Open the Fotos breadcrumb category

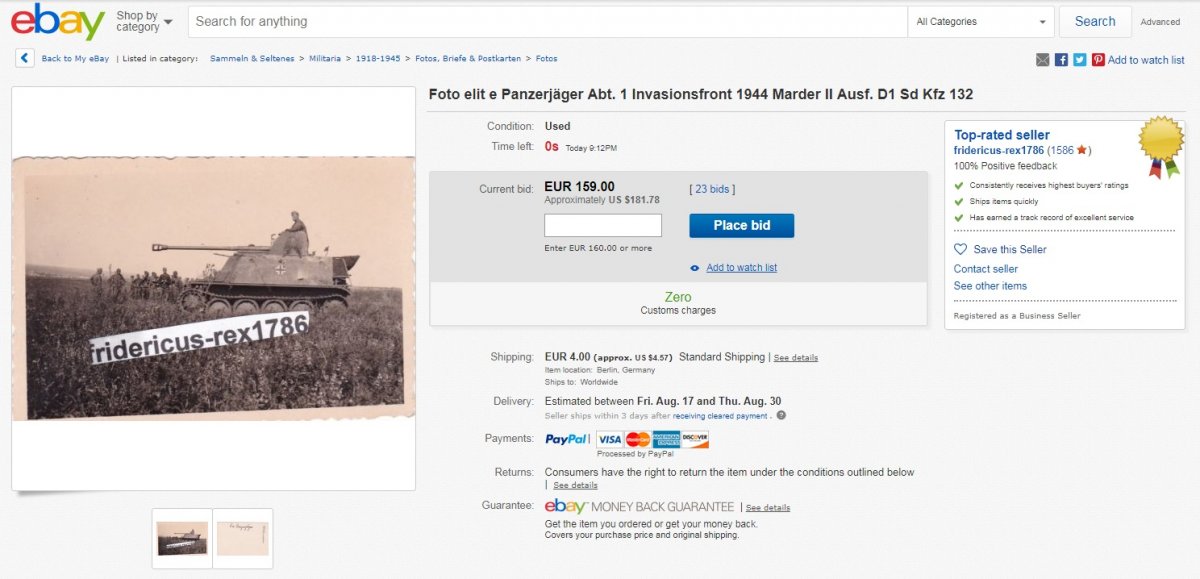pos(547,59)
